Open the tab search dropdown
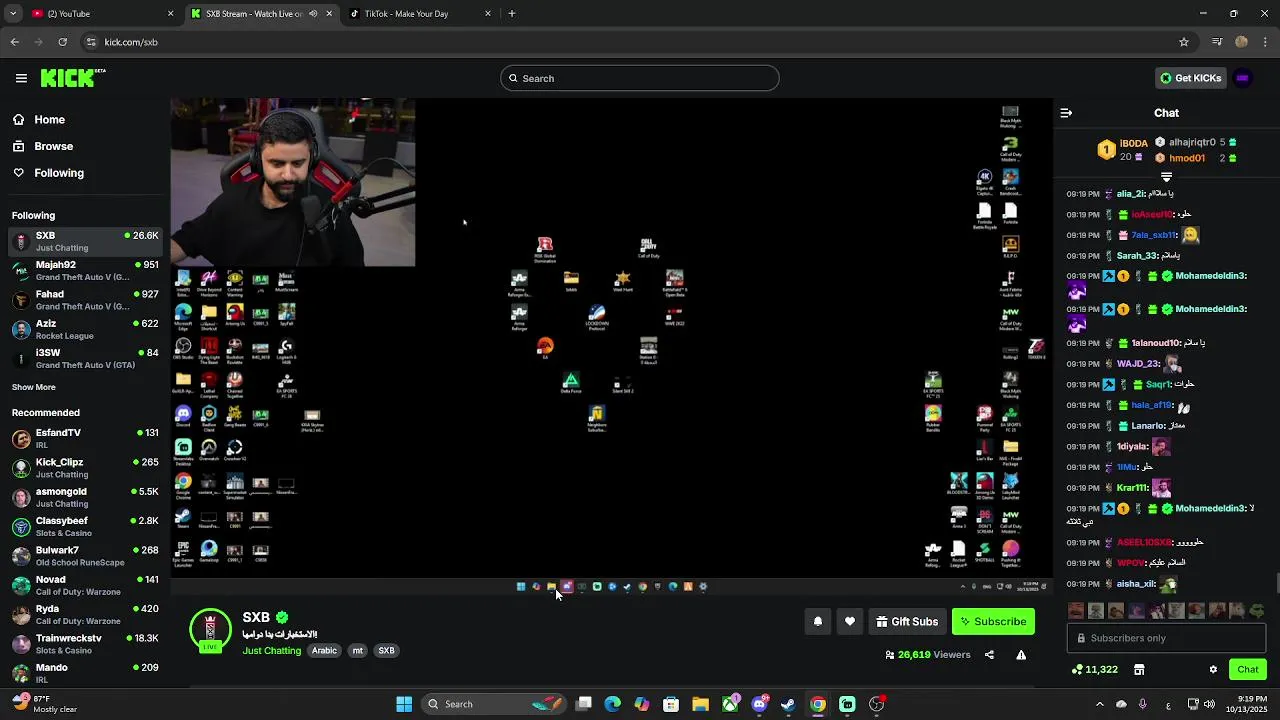 click(12, 14)
